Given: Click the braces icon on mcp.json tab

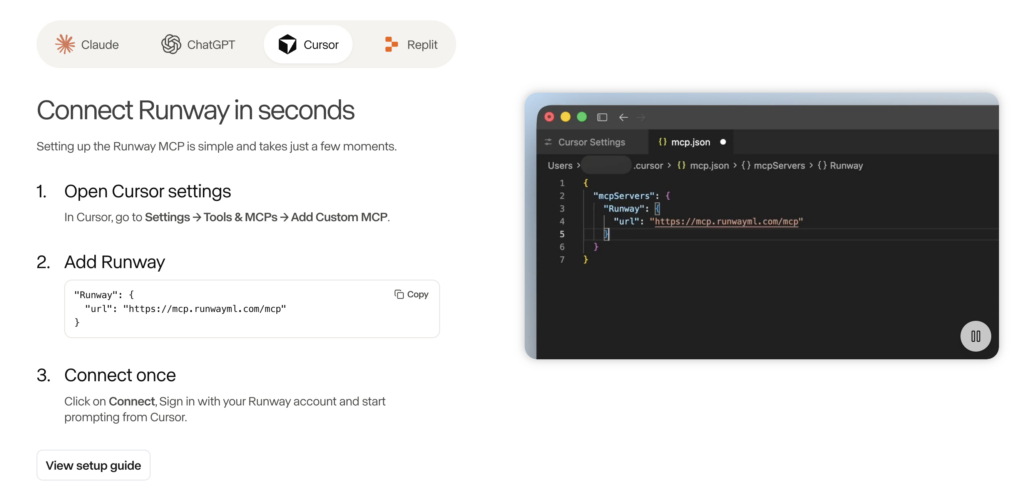Looking at the screenshot, I should pyautogui.click(x=662, y=142).
